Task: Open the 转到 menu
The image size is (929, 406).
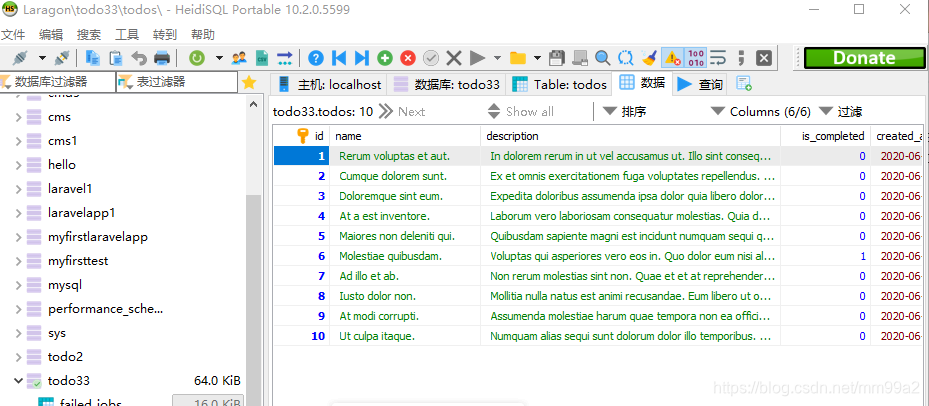Action: pos(165,34)
